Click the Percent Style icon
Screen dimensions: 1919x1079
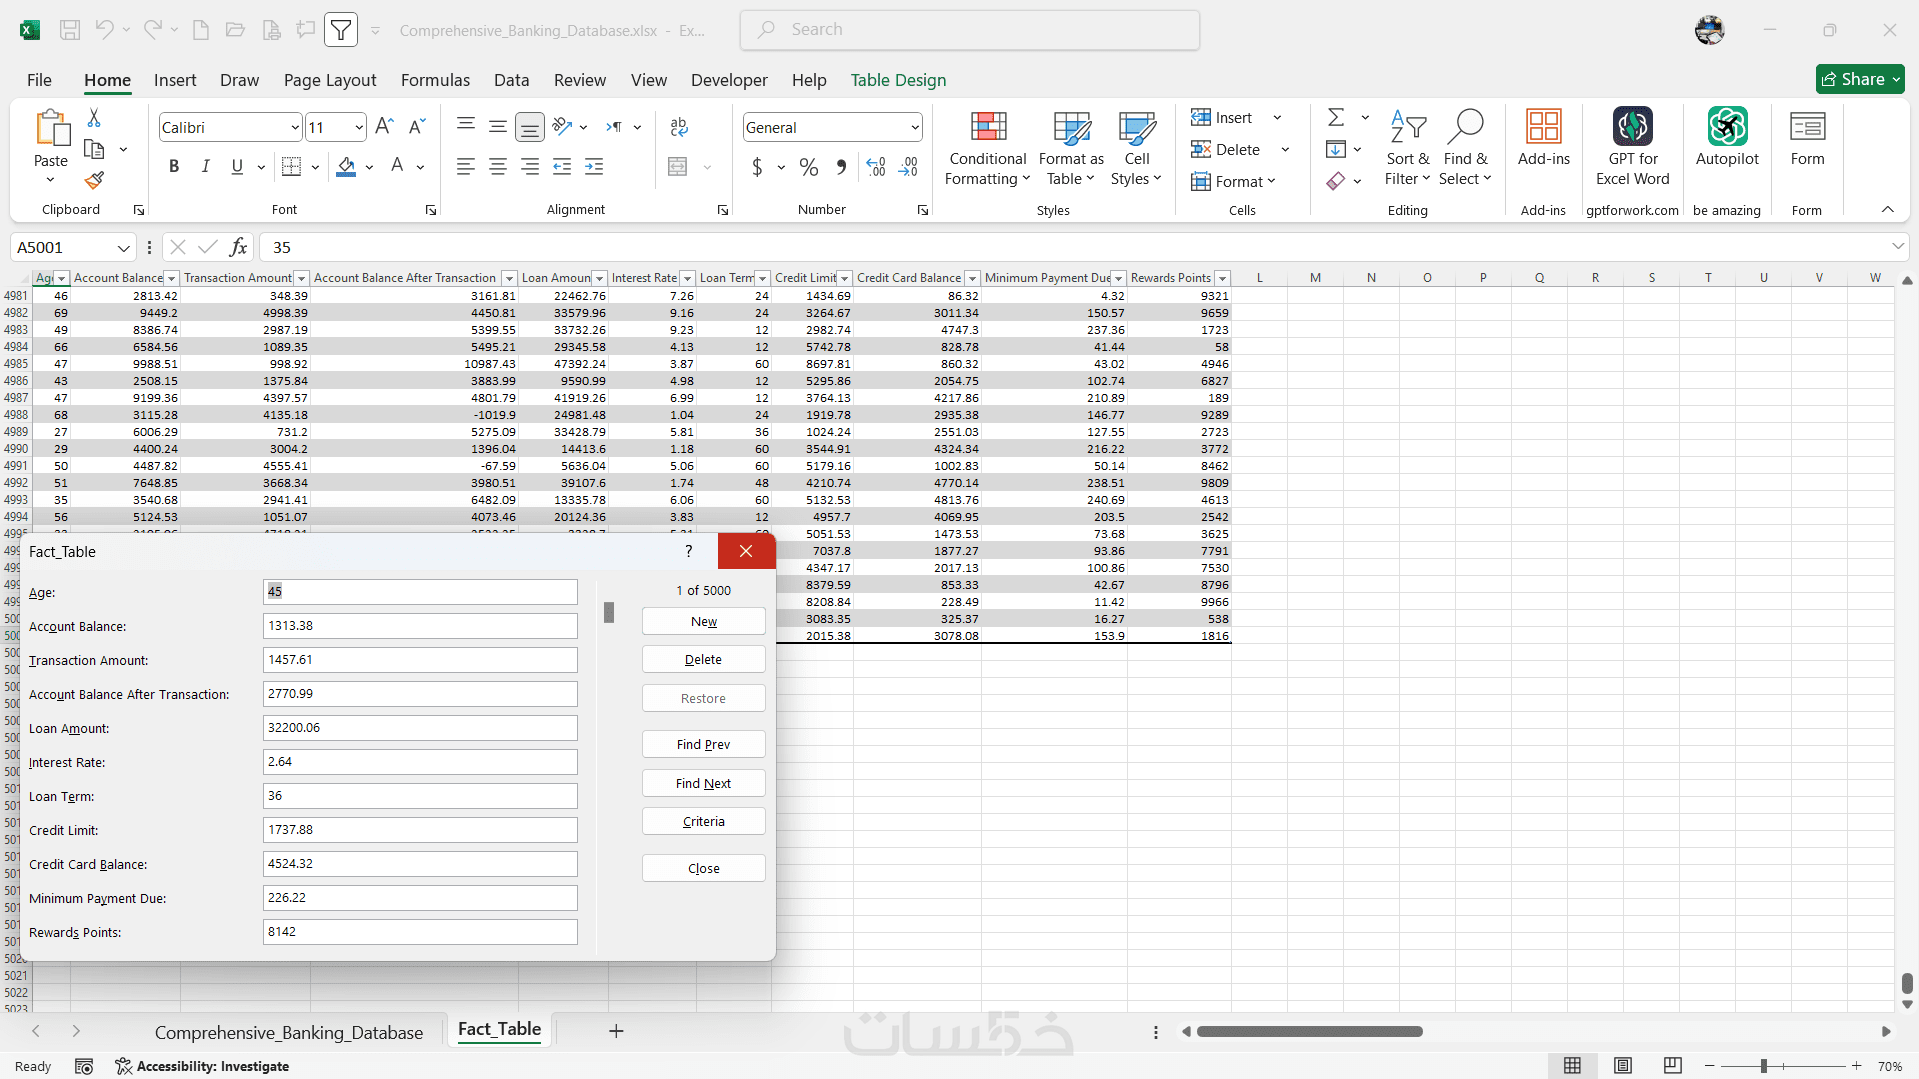pyautogui.click(x=809, y=168)
